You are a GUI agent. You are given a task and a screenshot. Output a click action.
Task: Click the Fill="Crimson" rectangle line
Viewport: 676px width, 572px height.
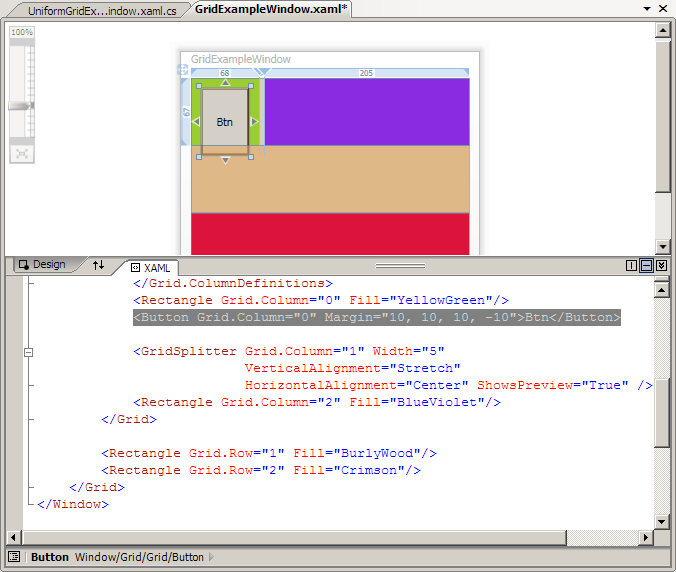[x=261, y=470]
